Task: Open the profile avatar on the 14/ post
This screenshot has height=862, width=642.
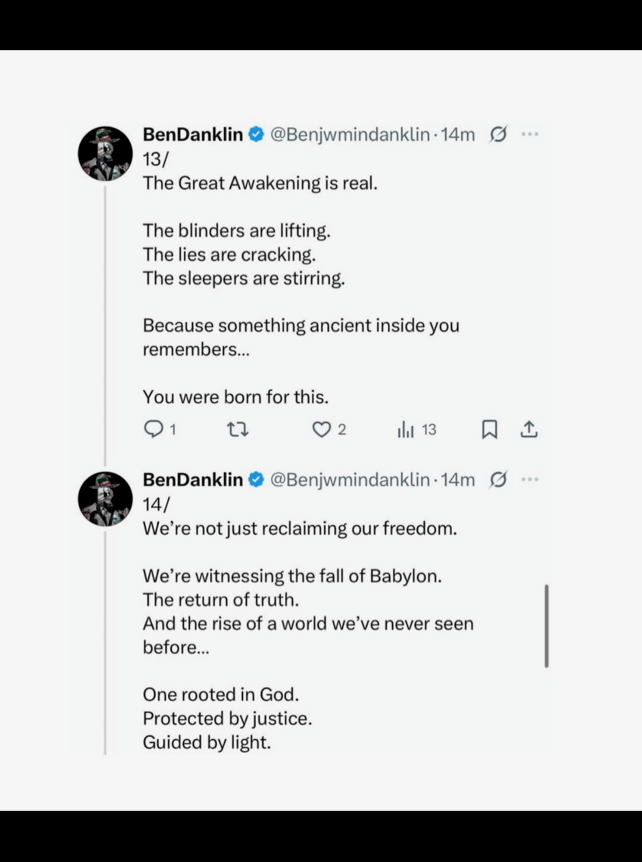Action: click(105, 498)
